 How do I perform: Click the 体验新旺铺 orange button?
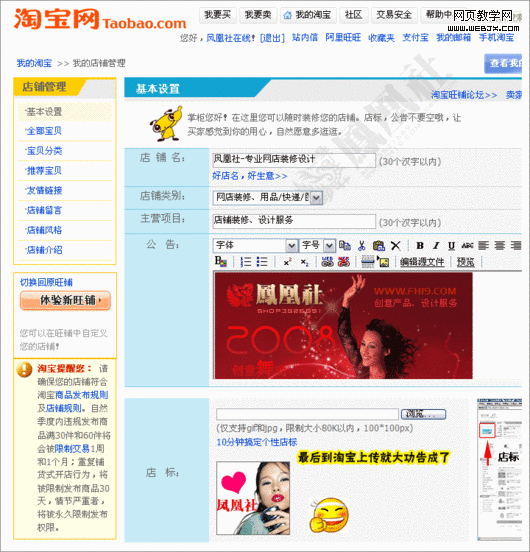65,300
